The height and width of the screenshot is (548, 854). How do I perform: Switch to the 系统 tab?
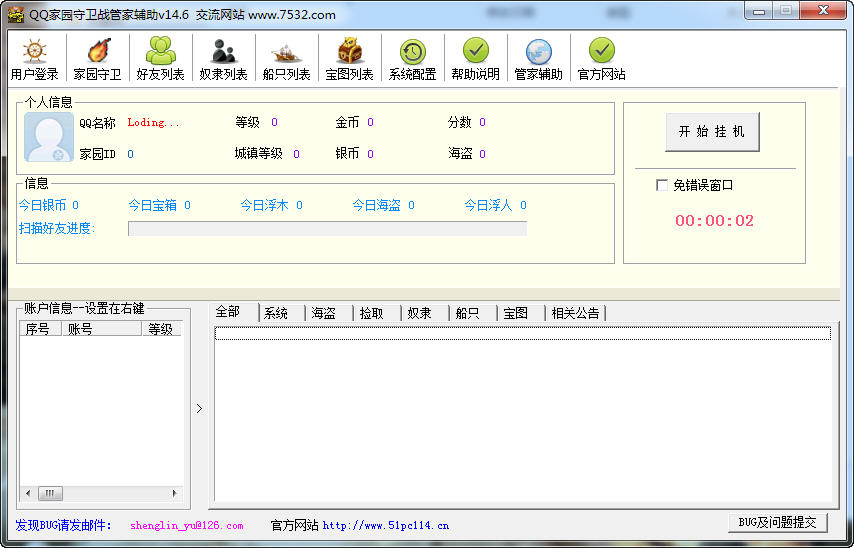click(276, 313)
